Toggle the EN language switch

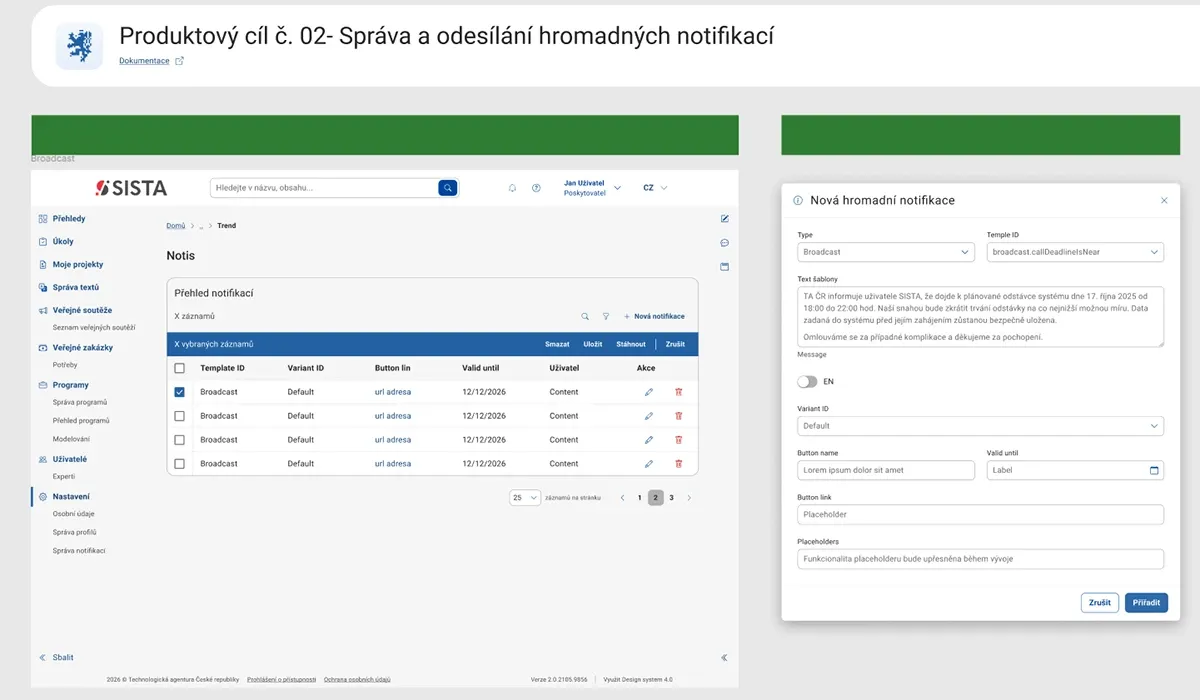coord(807,381)
